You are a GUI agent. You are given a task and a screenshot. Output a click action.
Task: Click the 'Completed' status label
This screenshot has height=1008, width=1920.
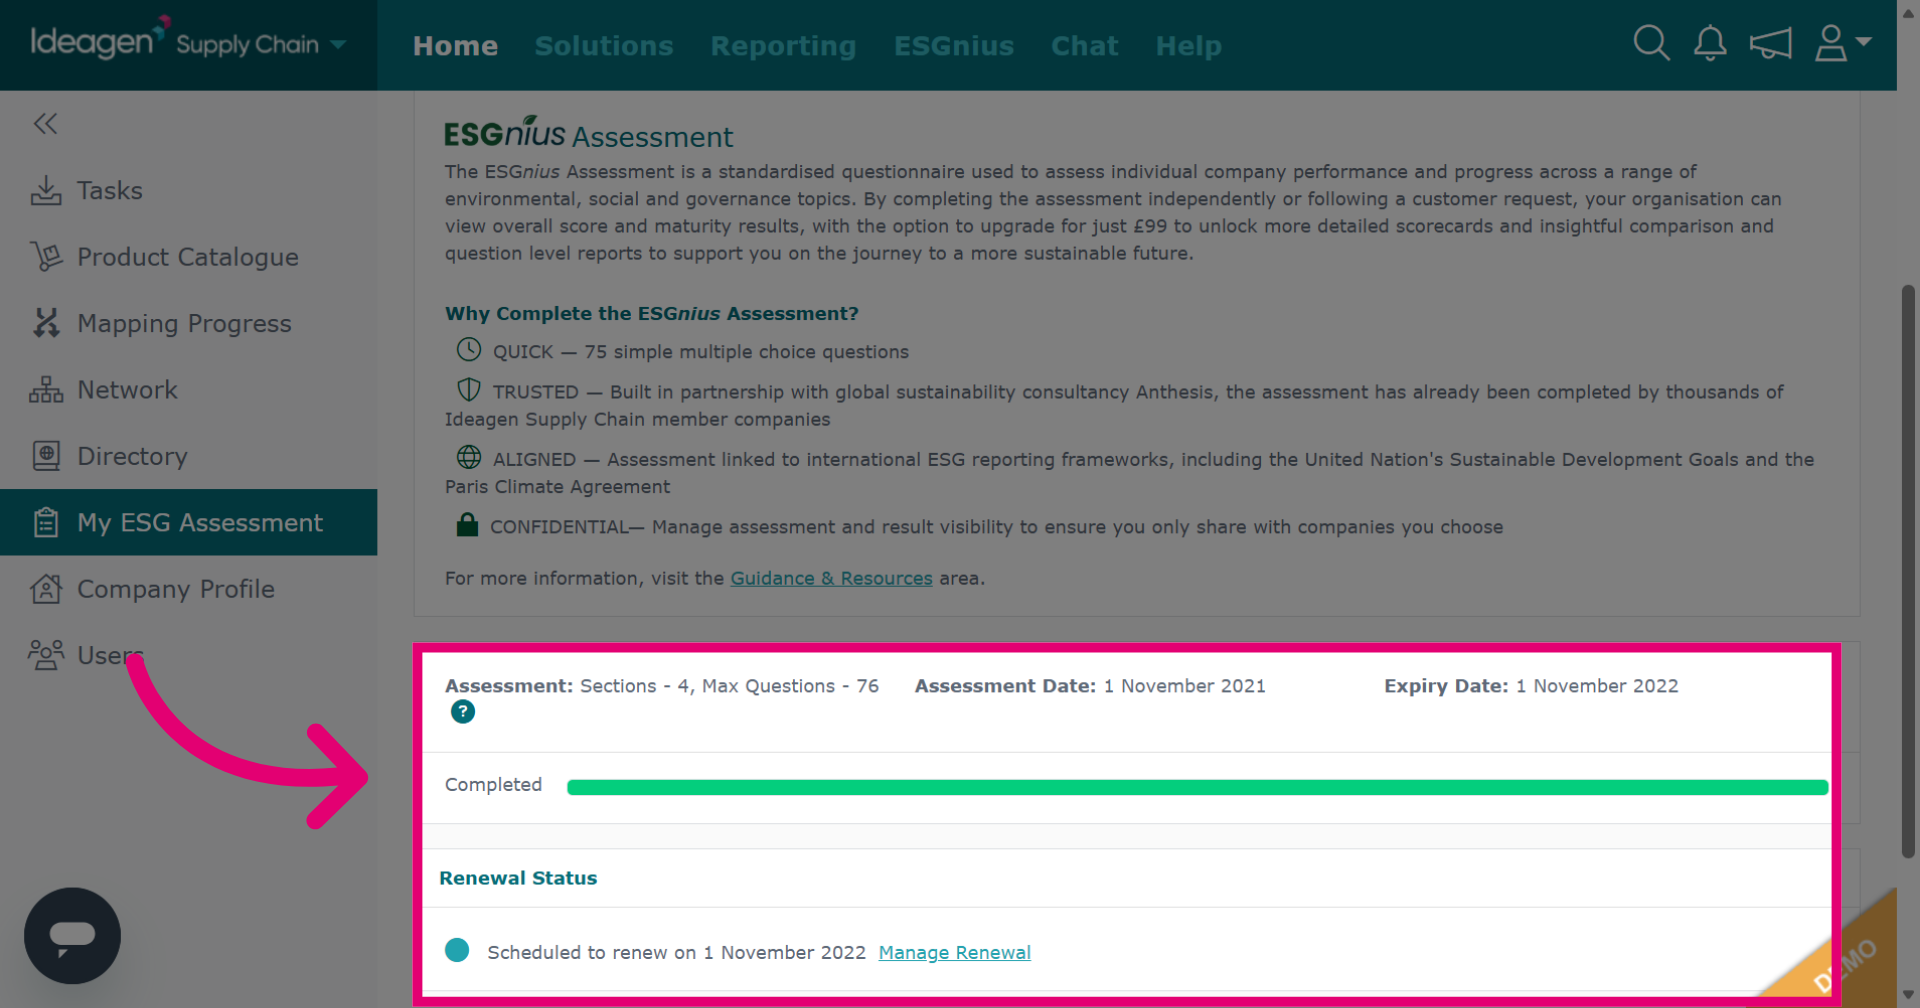493,785
